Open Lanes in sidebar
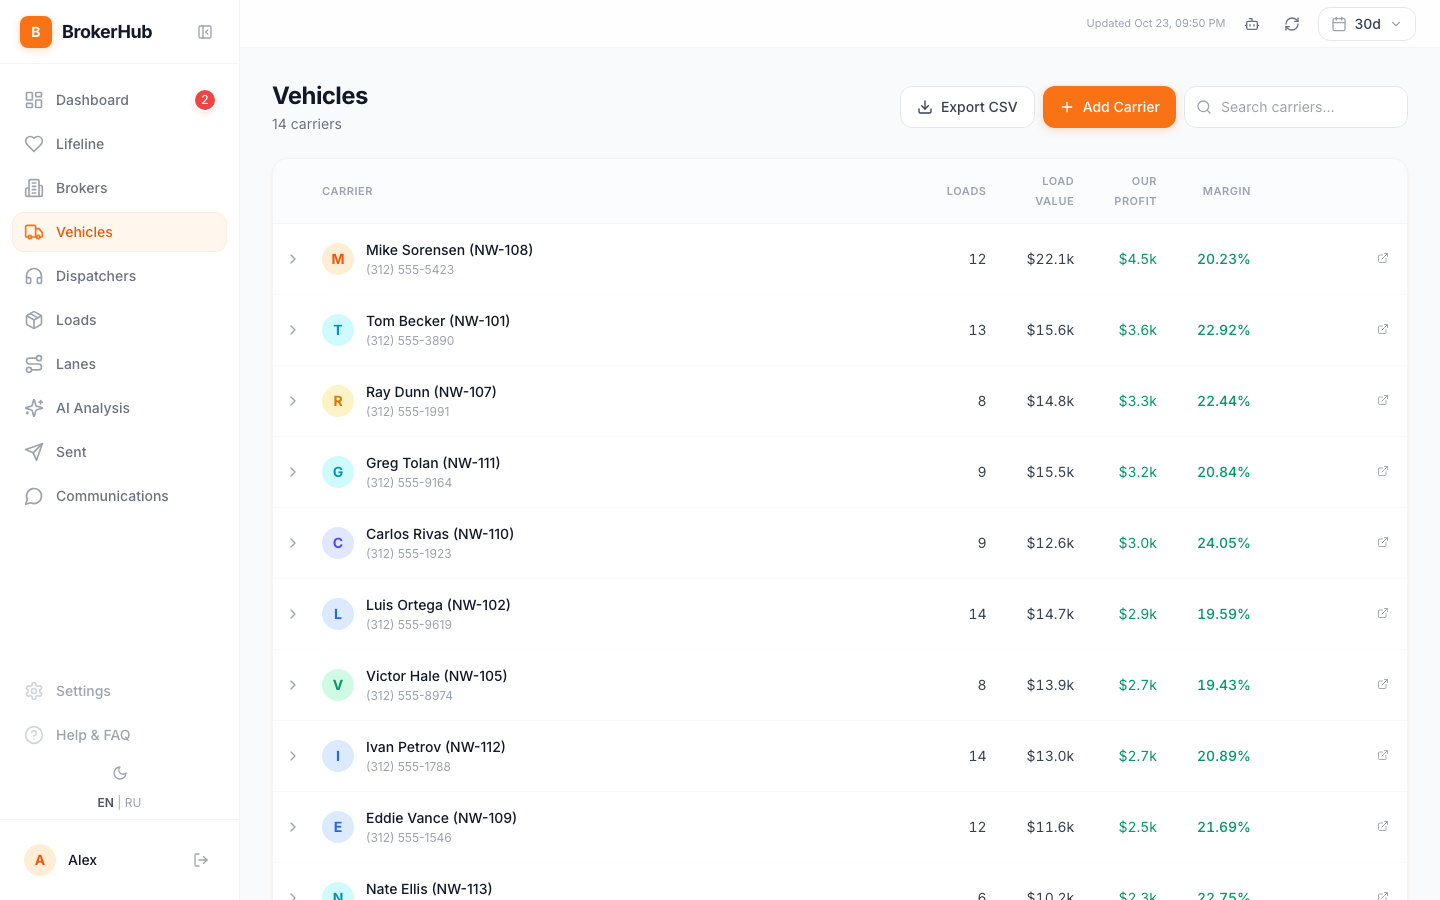 click(119, 364)
